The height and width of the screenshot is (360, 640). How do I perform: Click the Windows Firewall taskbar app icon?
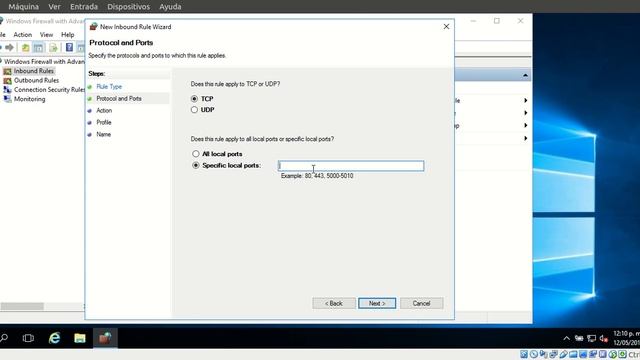(105, 338)
